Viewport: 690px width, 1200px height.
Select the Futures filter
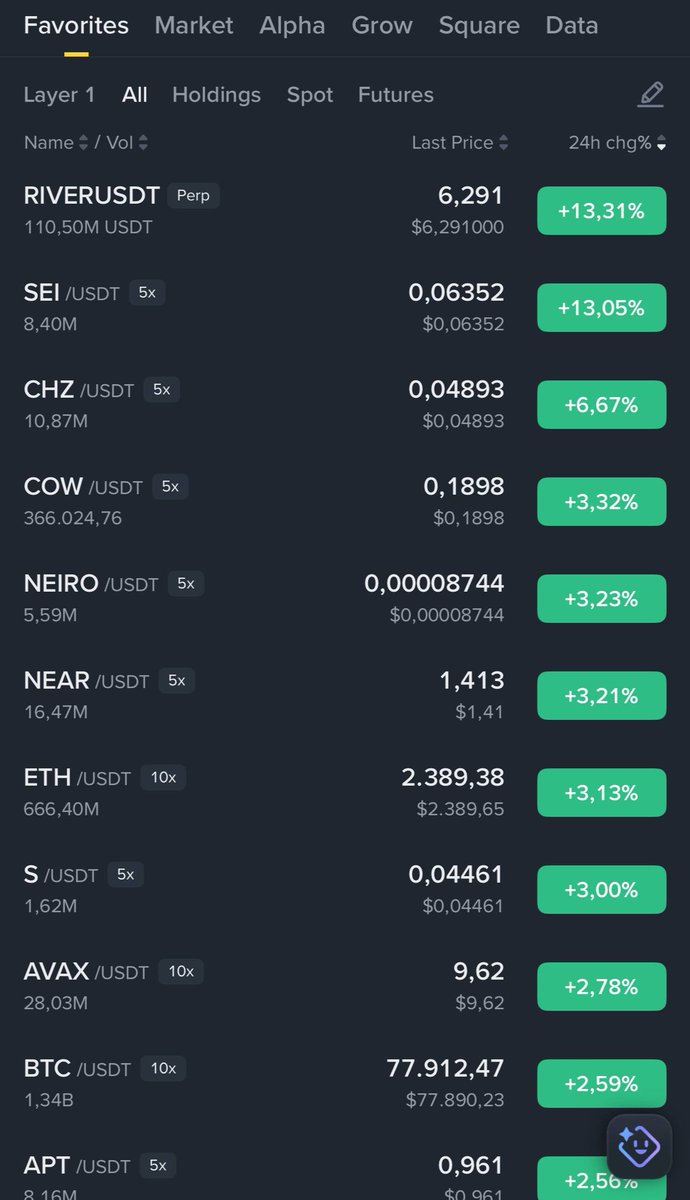coord(396,95)
